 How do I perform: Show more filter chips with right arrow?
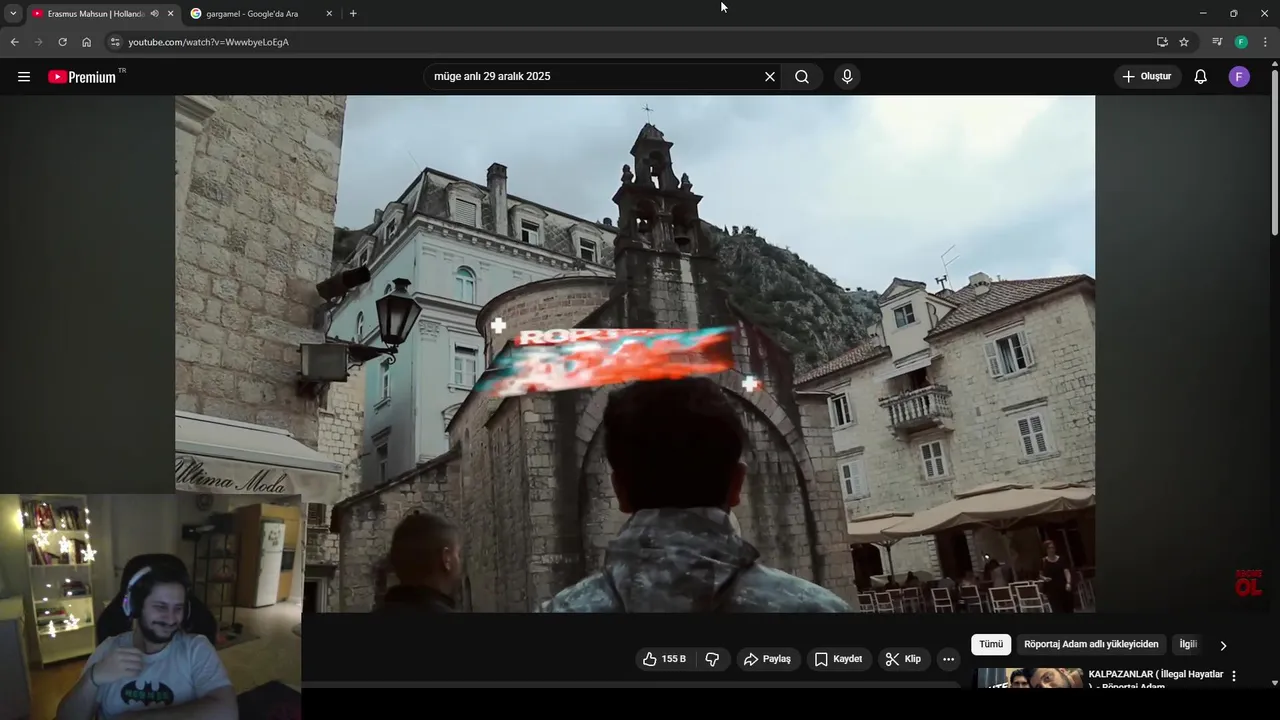[1223, 646]
